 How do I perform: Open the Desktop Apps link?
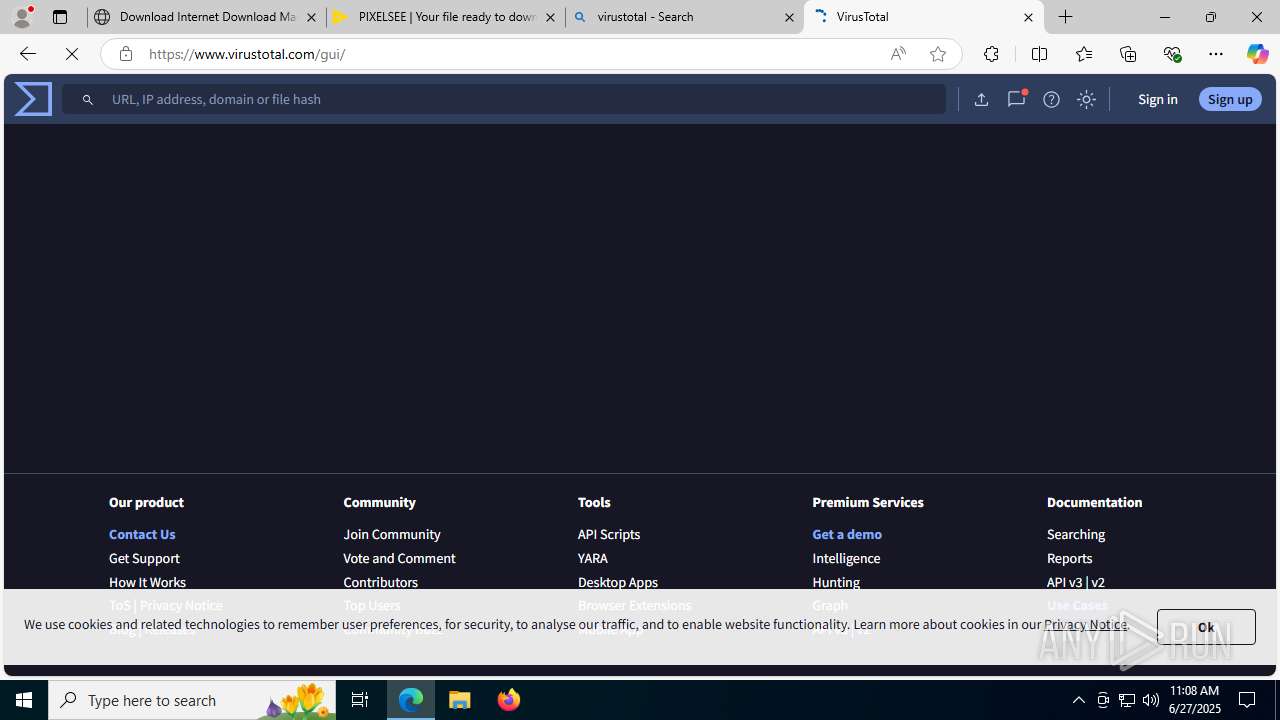618,582
